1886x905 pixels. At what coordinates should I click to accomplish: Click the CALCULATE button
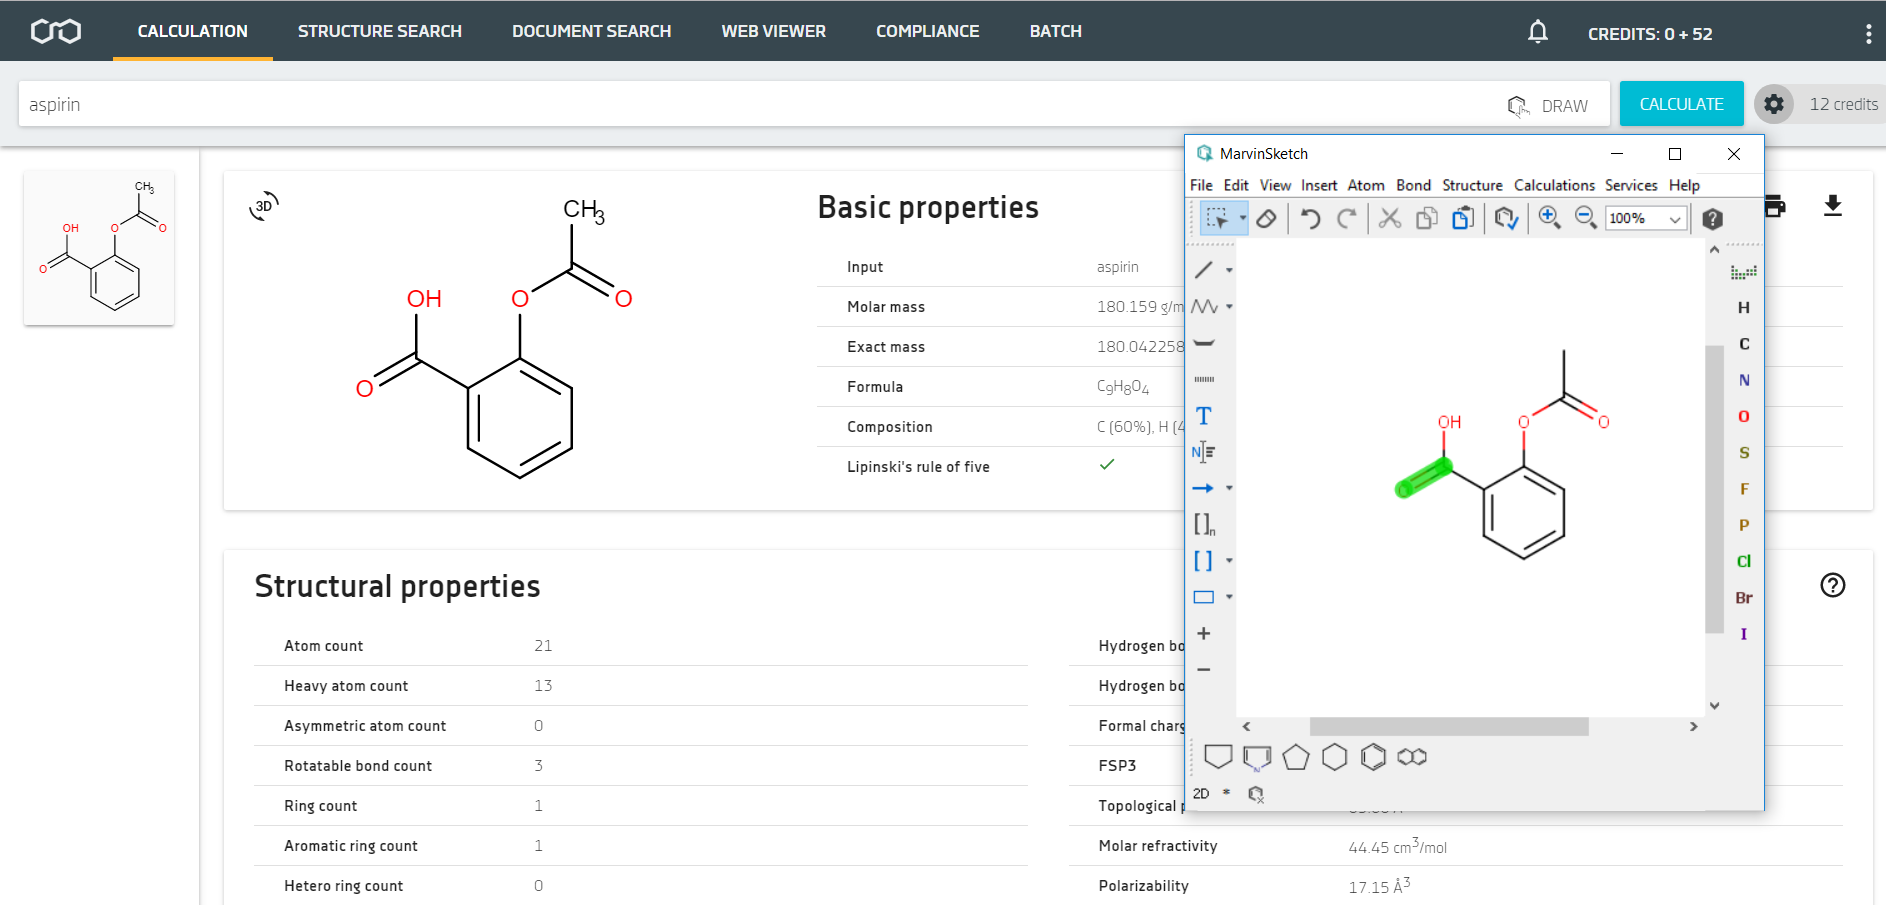pyautogui.click(x=1681, y=103)
